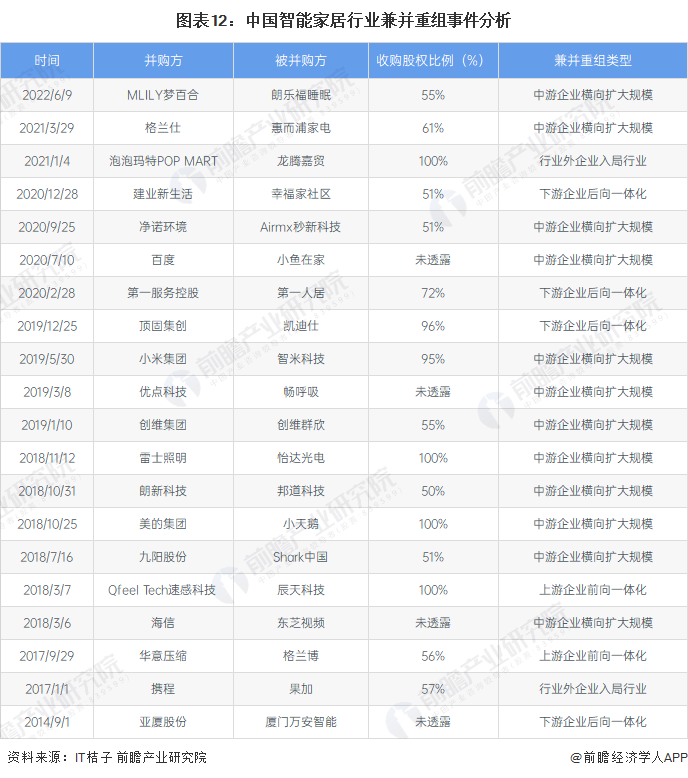
Task: Click the 惠而浦家电 cell
Action: (301, 128)
